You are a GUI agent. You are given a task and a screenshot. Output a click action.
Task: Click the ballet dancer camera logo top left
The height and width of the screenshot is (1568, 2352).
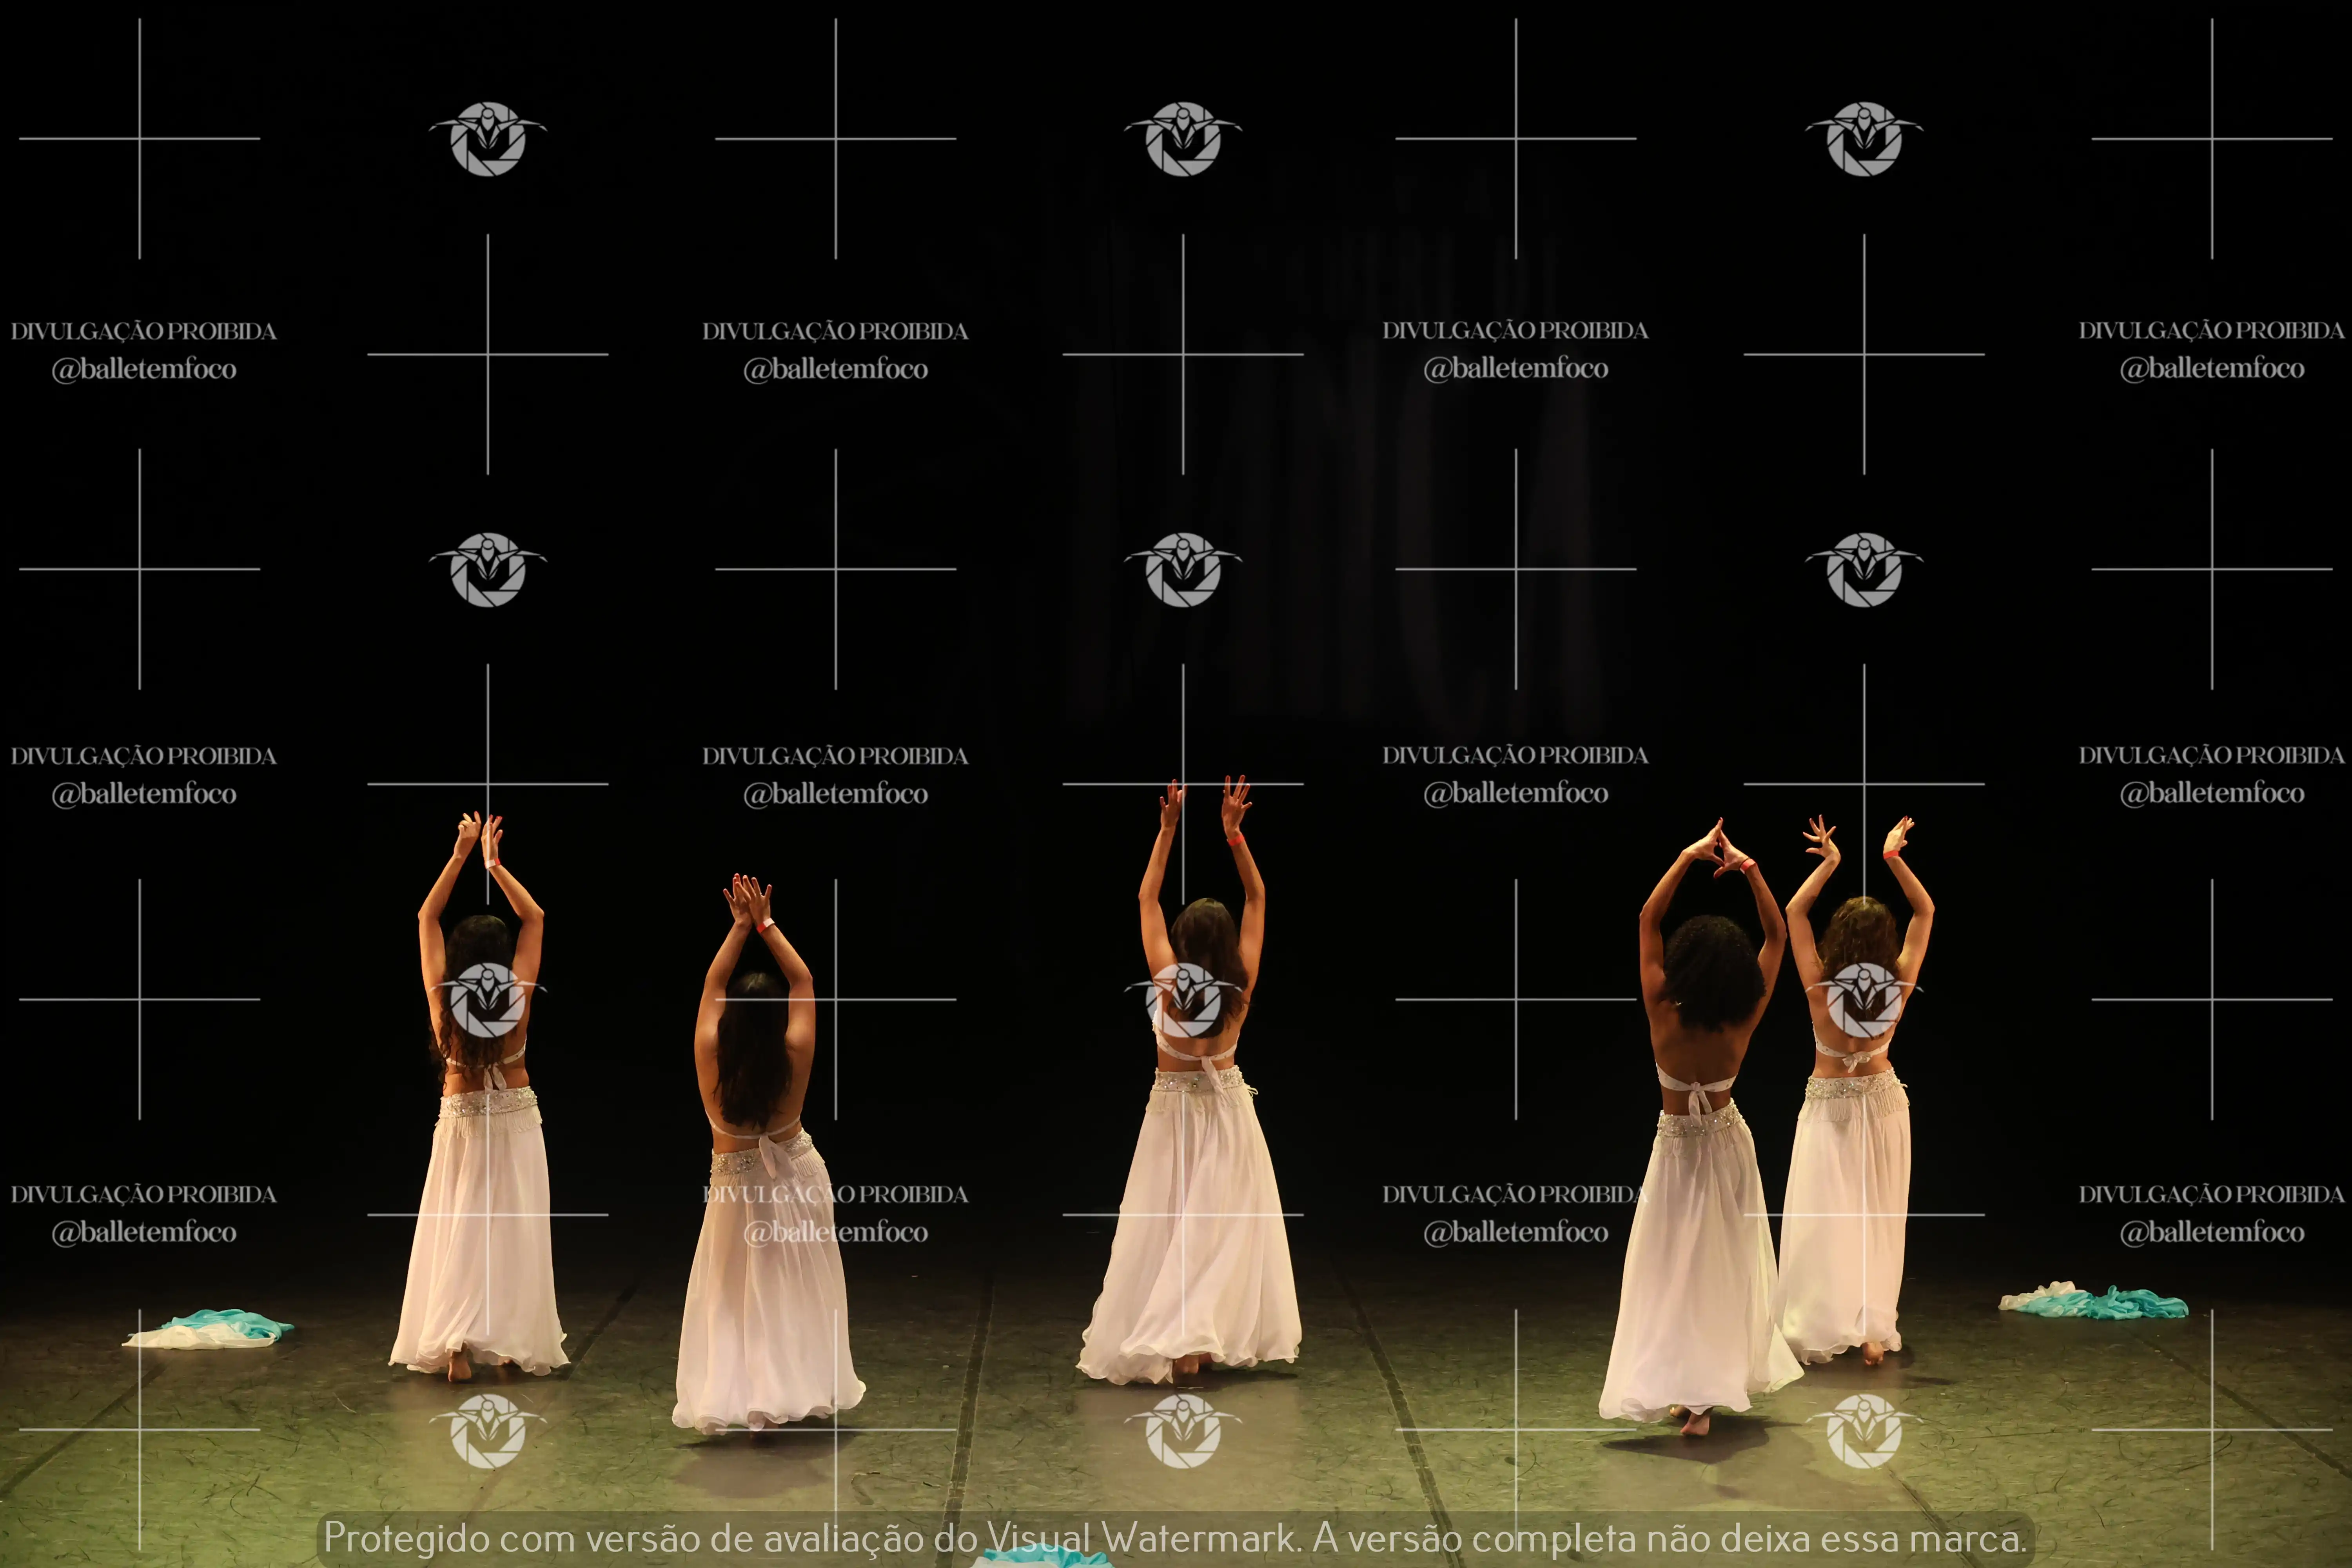[x=488, y=140]
